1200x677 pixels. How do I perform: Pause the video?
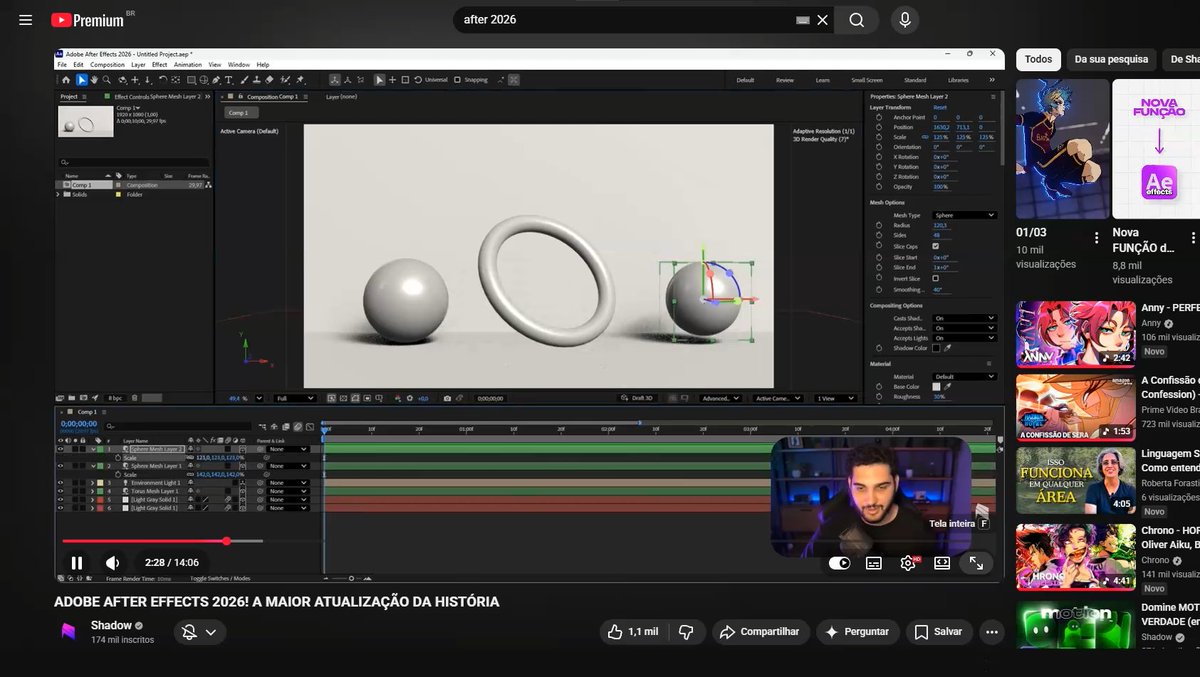(77, 563)
